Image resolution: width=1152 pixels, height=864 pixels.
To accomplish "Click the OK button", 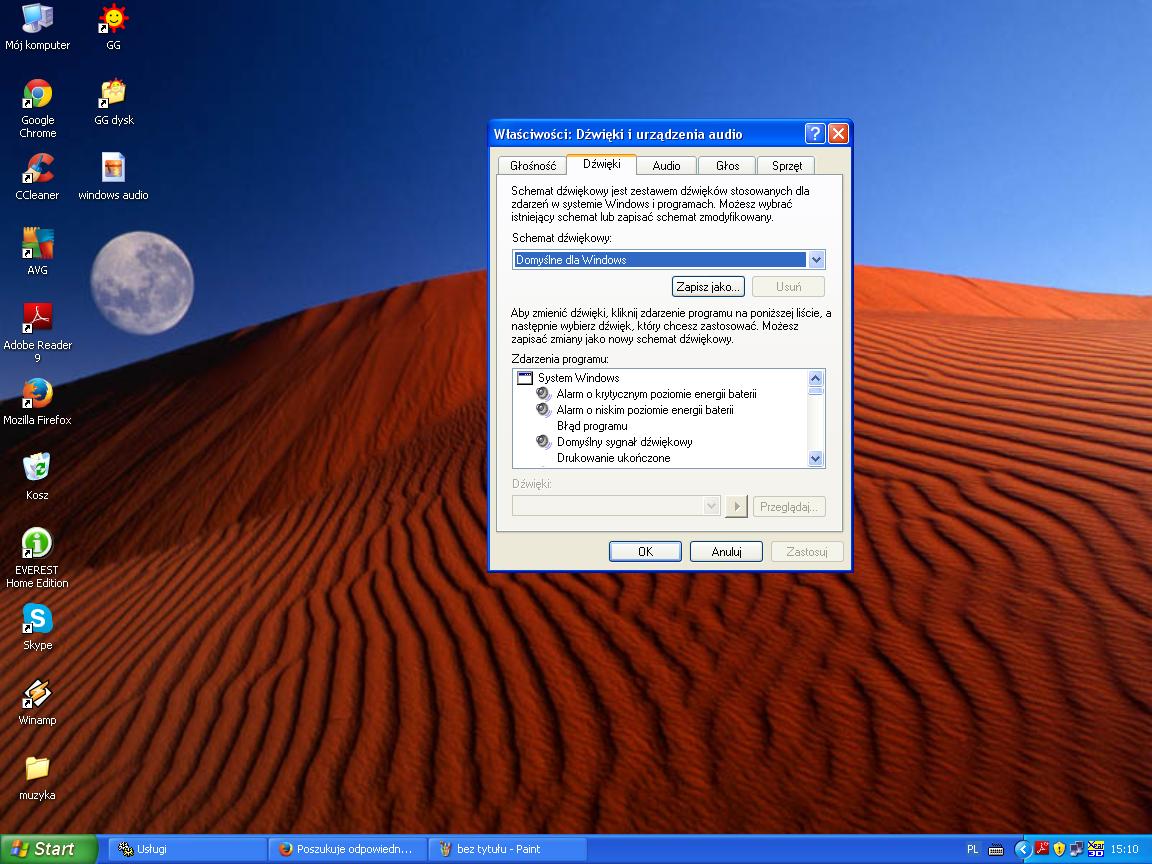I will (645, 552).
